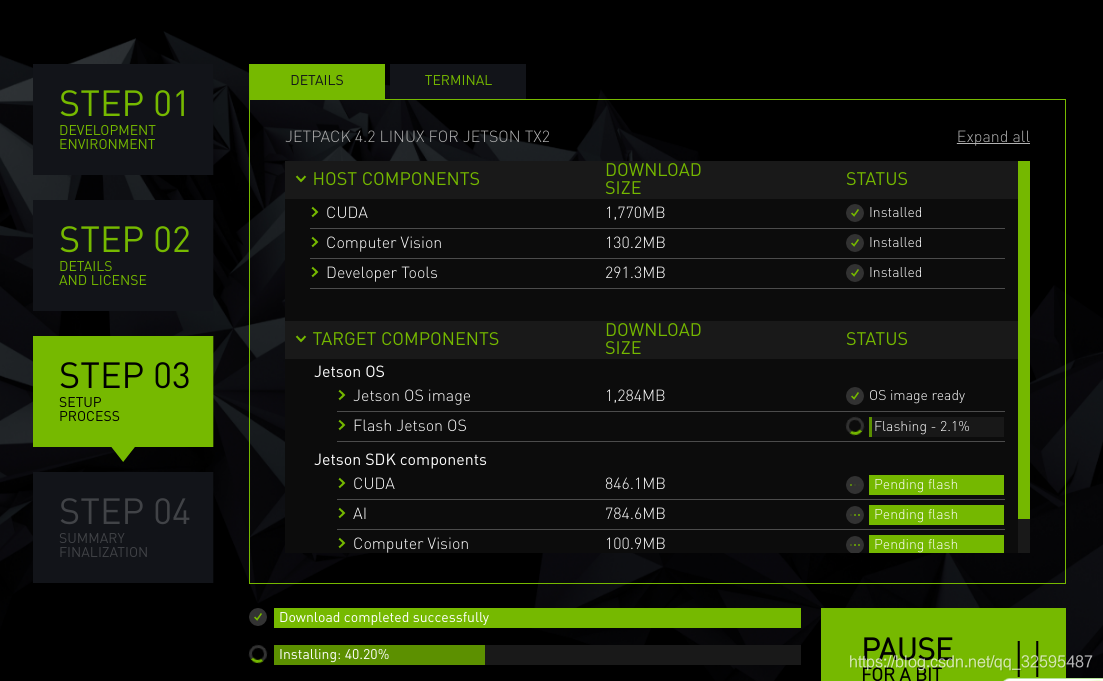
Task: Click the pending icon beside SDK Computer Vision
Action: tap(855, 545)
